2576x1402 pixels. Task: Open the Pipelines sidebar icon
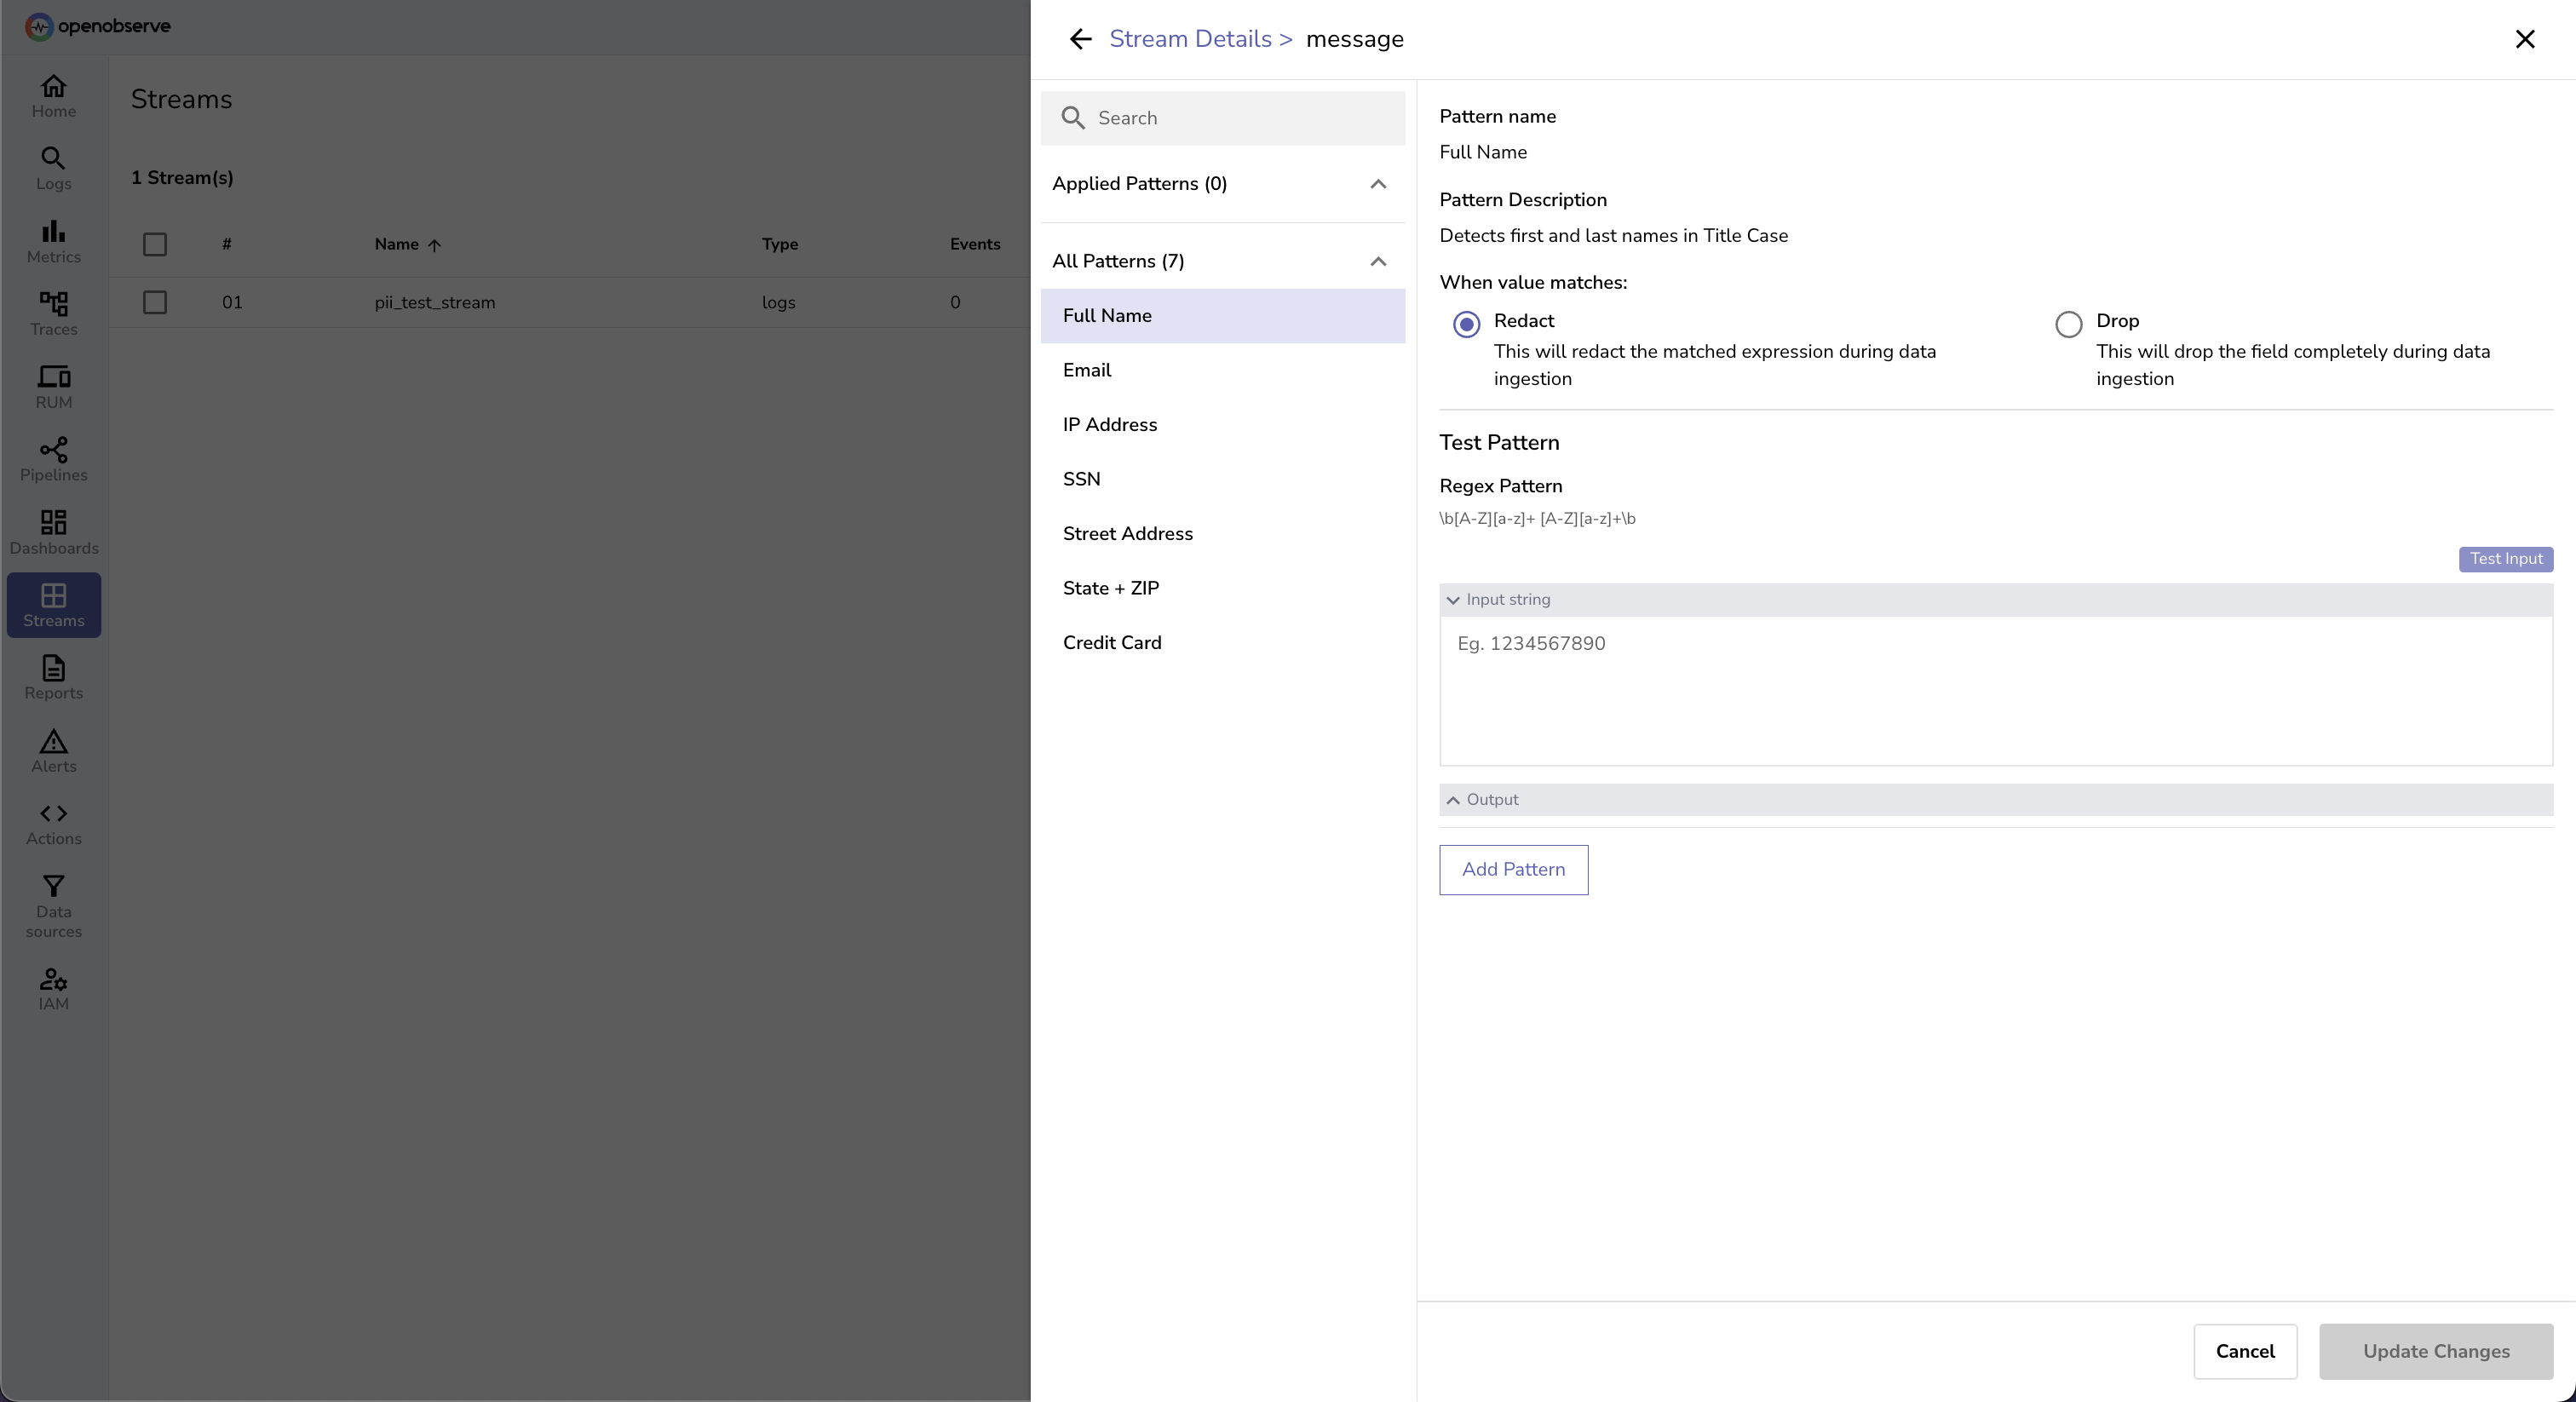click(53, 460)
